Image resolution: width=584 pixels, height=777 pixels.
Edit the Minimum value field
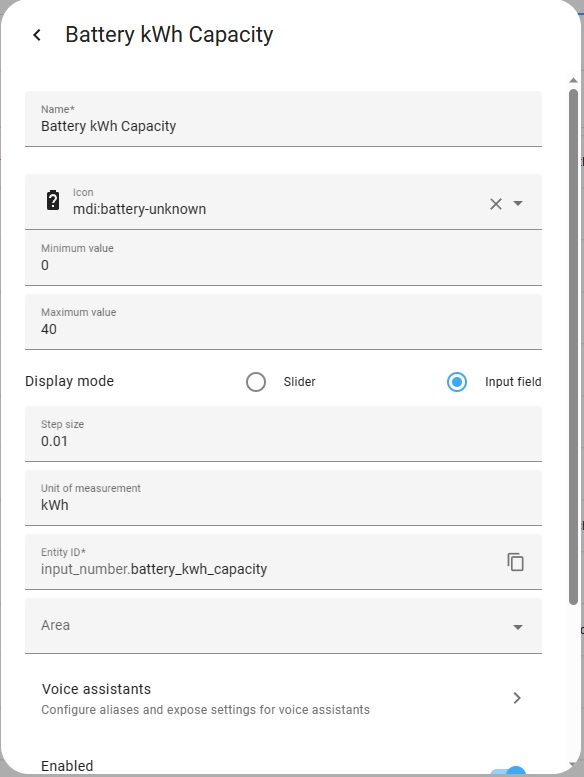283,258
